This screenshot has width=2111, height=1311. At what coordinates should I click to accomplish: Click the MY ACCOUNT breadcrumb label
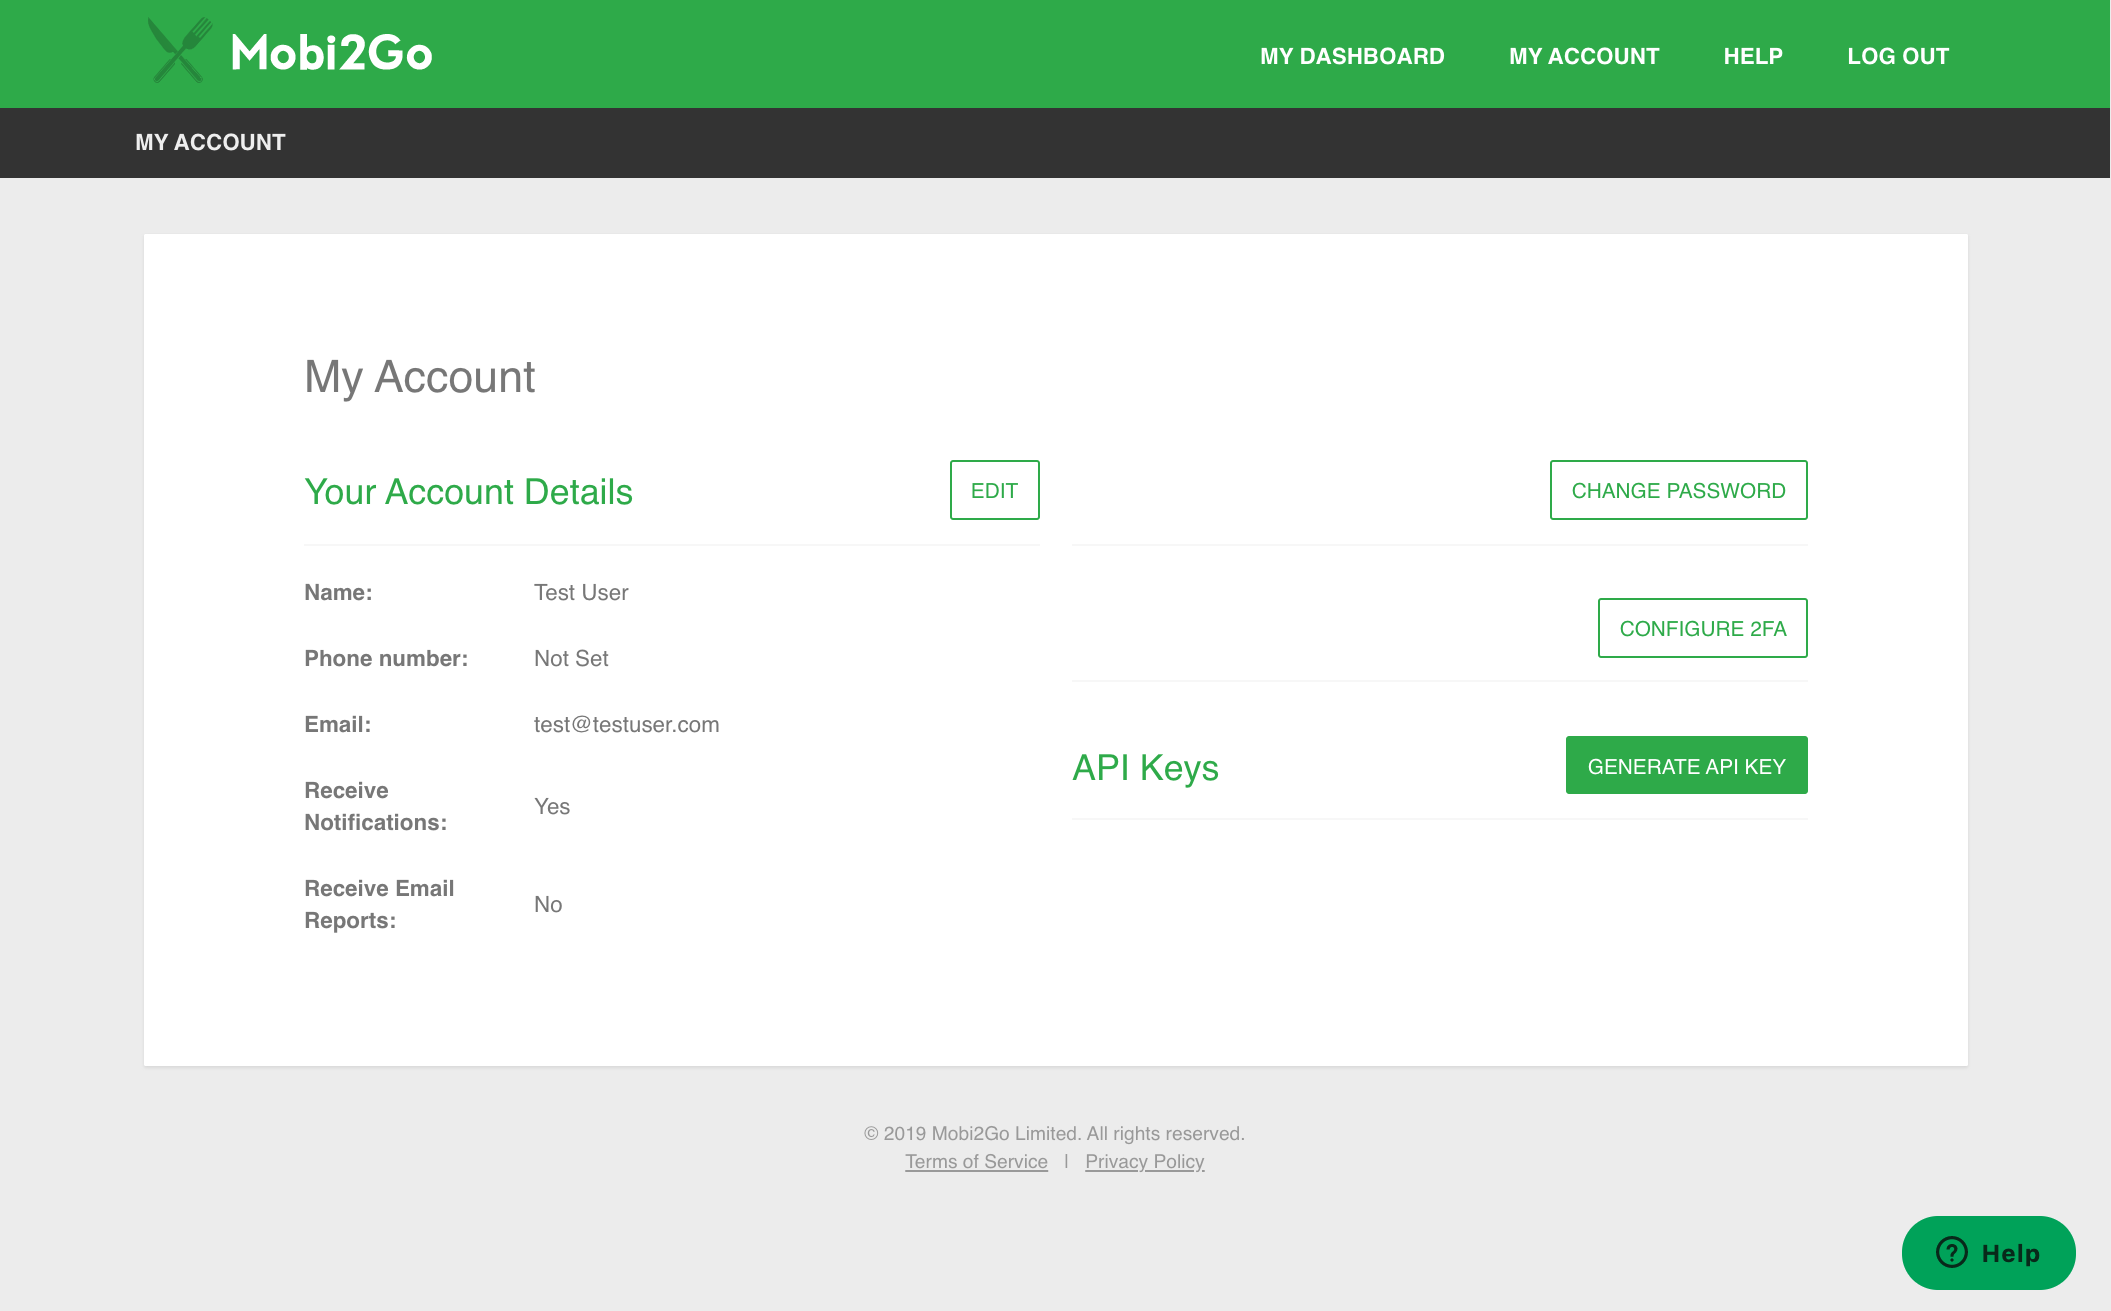pyautogui.click(x=210, y=142)
